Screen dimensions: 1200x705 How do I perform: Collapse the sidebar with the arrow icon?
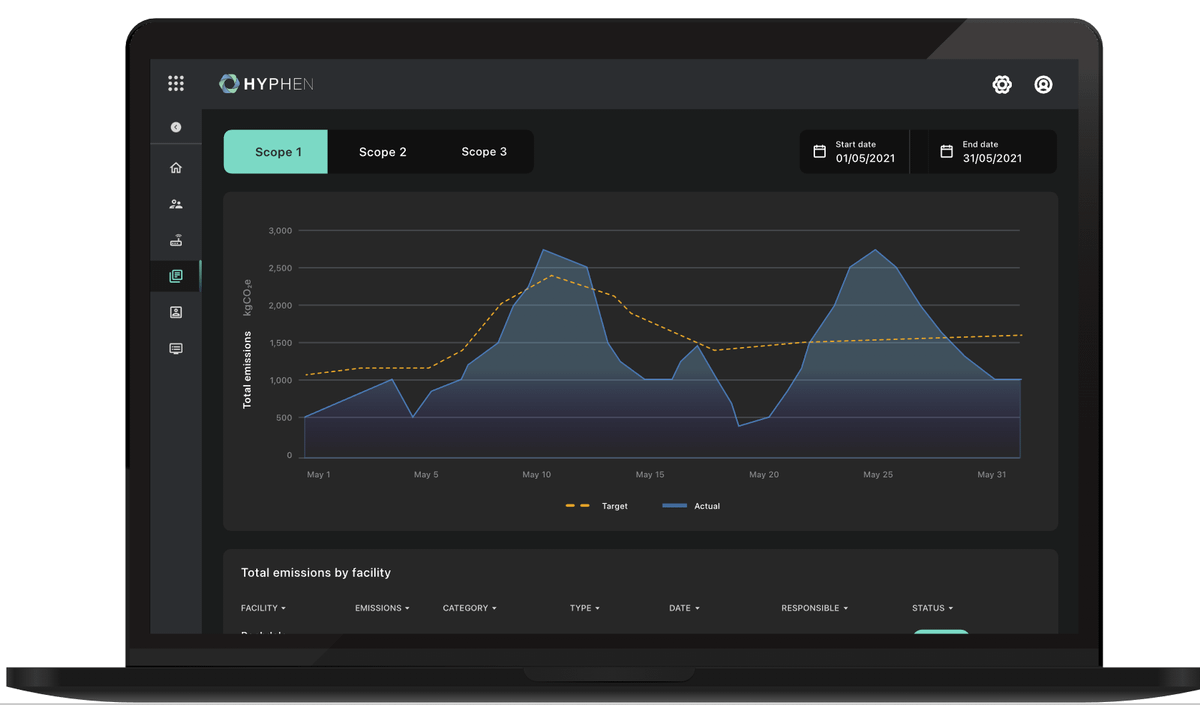point(176,127)
